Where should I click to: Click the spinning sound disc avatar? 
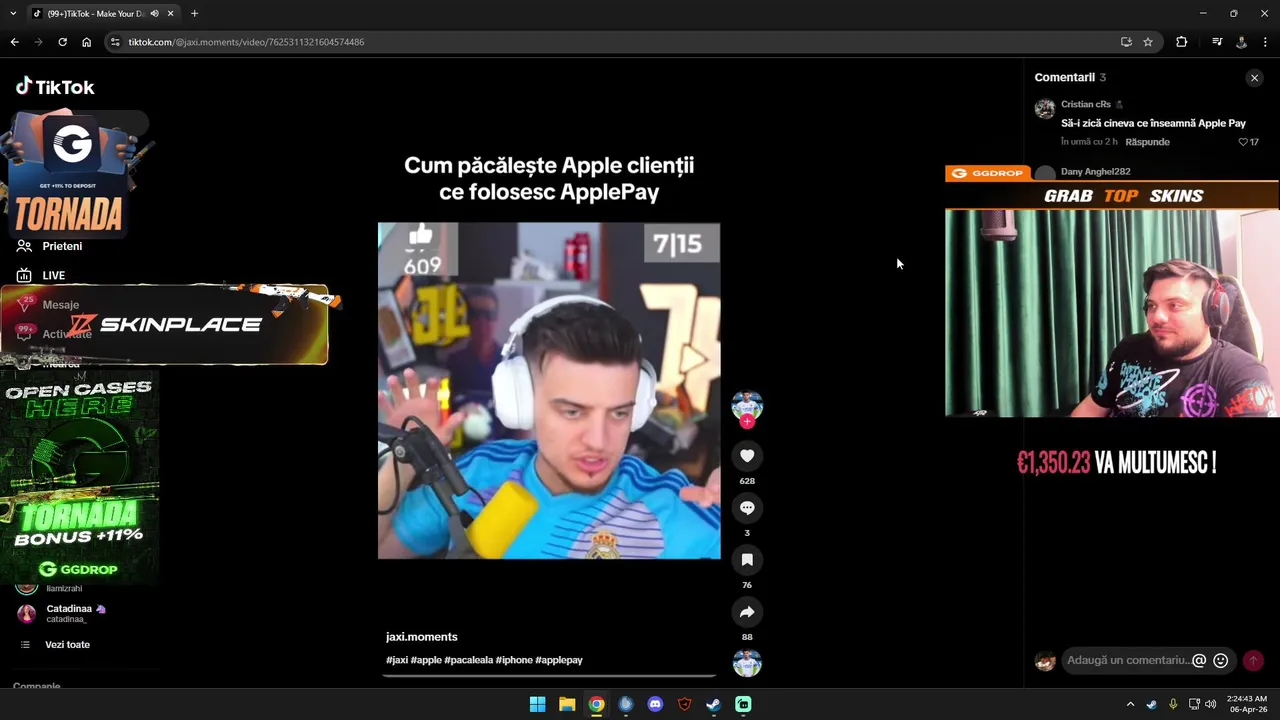(747, 663)
